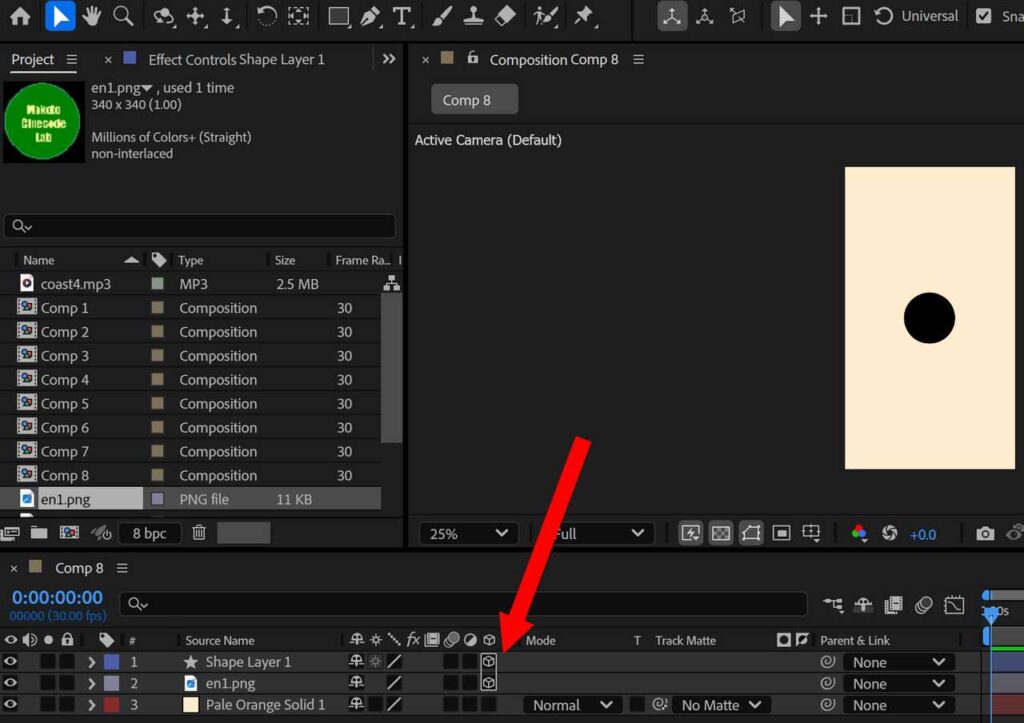The width and height of the screenshot is (1024, 723).
Task: Click the Dolly camera tool
Action: pyautogui.click(x=227, y=16)
